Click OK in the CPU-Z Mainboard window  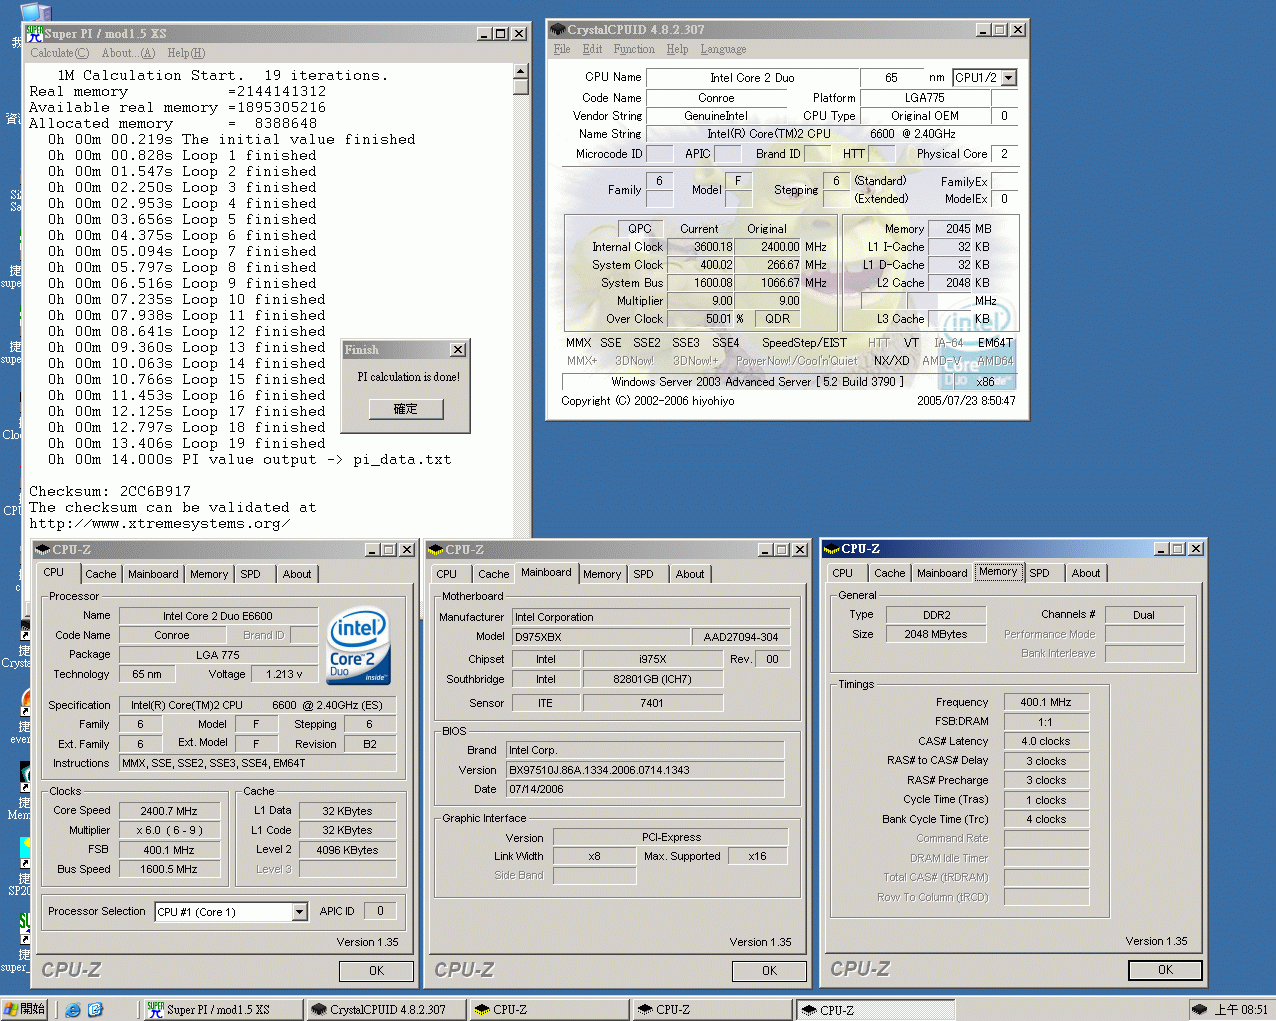point(769,971)
